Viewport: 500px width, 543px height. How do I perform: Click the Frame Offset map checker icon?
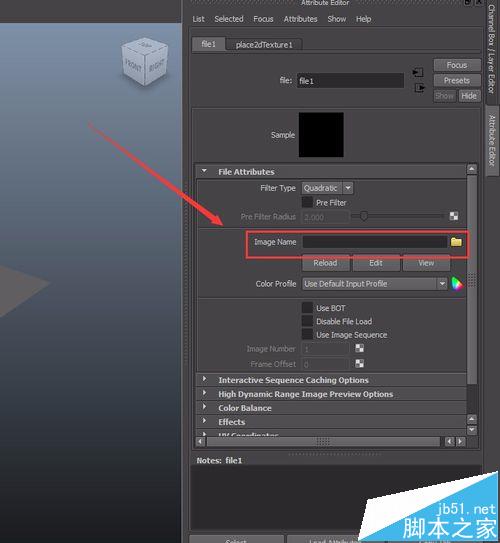click(x=359, y=363)
